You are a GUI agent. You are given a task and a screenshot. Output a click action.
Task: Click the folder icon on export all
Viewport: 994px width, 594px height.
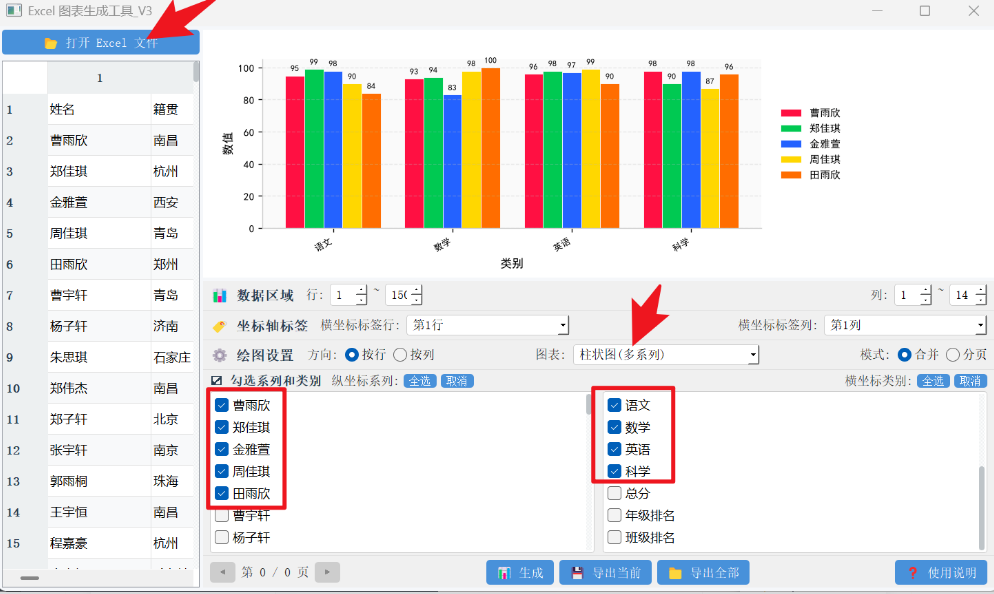pos(675,573)
